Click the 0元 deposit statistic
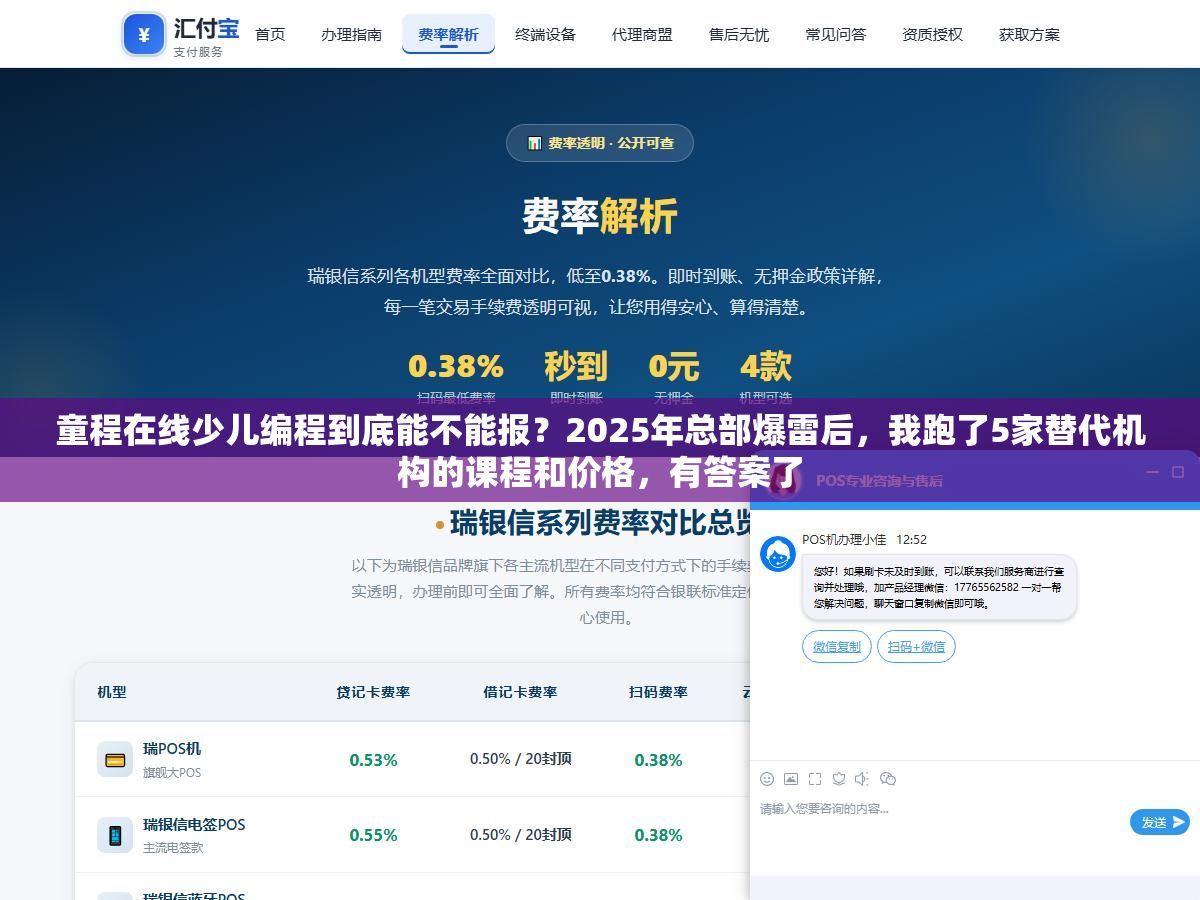1200x900 pixels. pyautogui.click(x=674, y=367)
